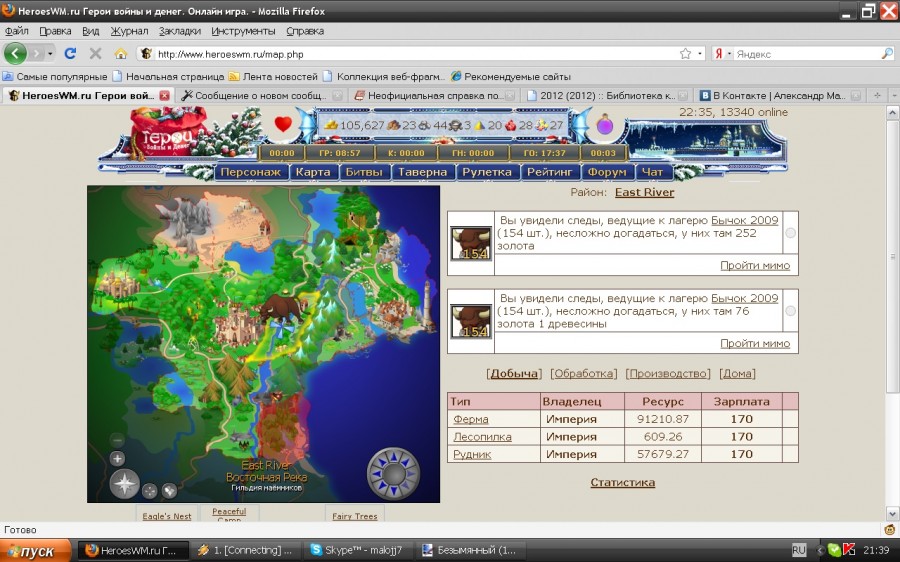Click the Firefox home button
Image resolution: width=900 pixels, height=562 pixels.
[x=121, y=54]
